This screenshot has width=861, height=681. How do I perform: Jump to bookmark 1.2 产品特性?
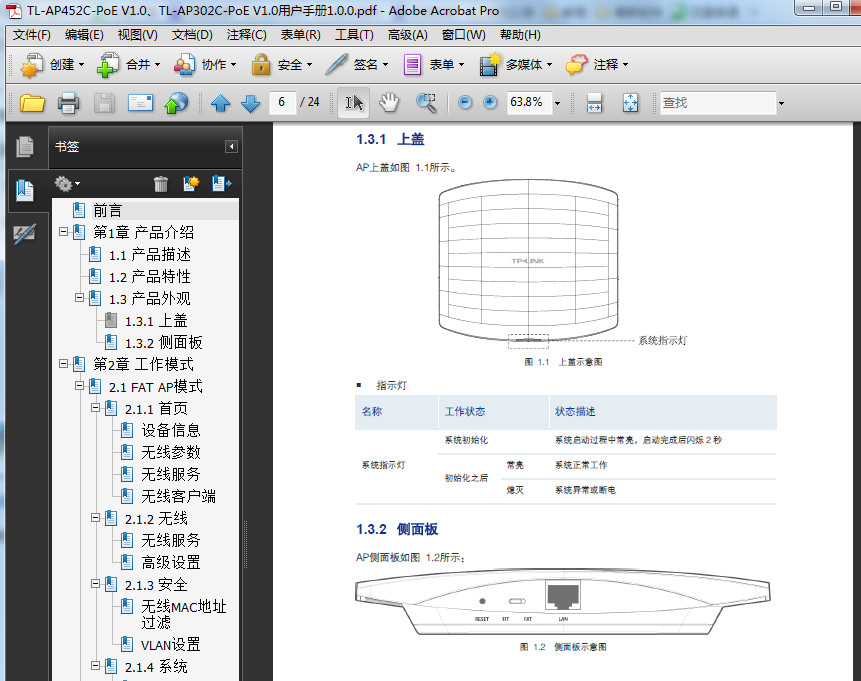point(149,276)
